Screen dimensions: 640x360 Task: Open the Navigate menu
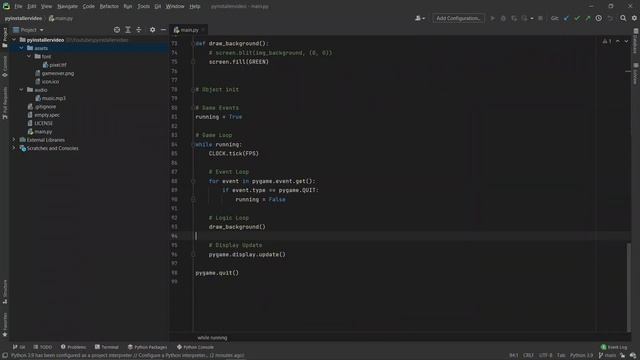(x=67, y=7)
